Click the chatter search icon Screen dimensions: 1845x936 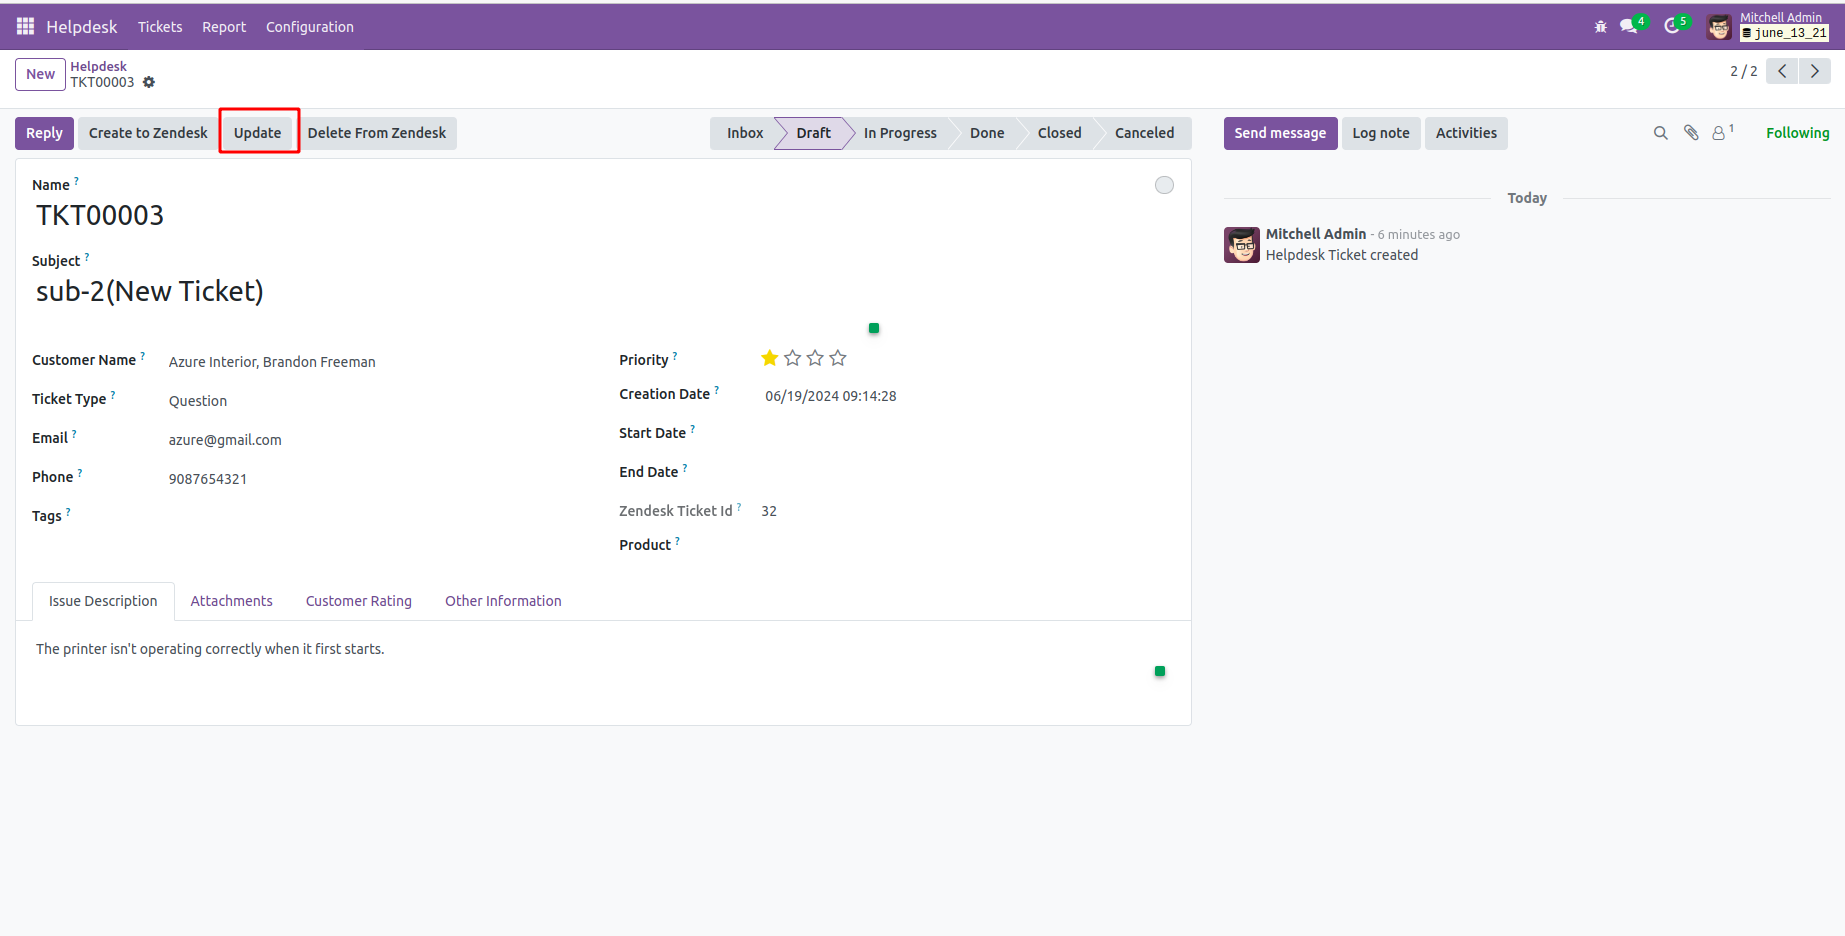pos(1661,133)
